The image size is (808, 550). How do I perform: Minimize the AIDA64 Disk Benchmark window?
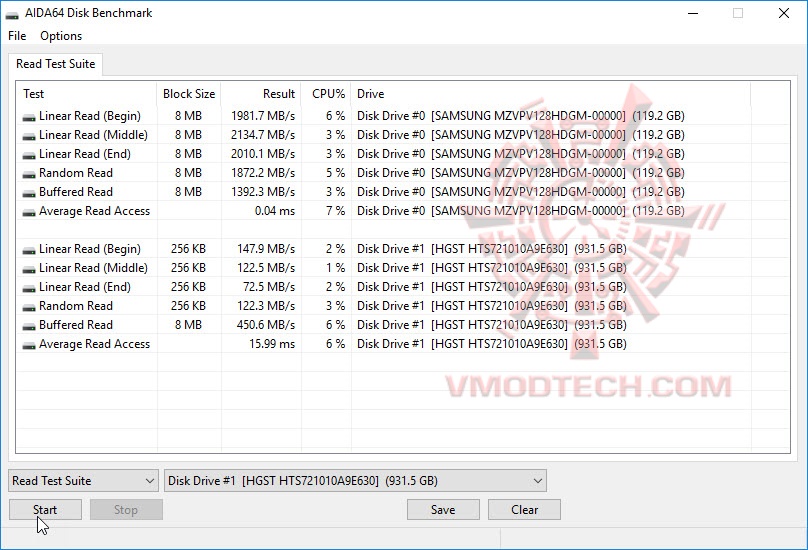[x=693, y=13]
